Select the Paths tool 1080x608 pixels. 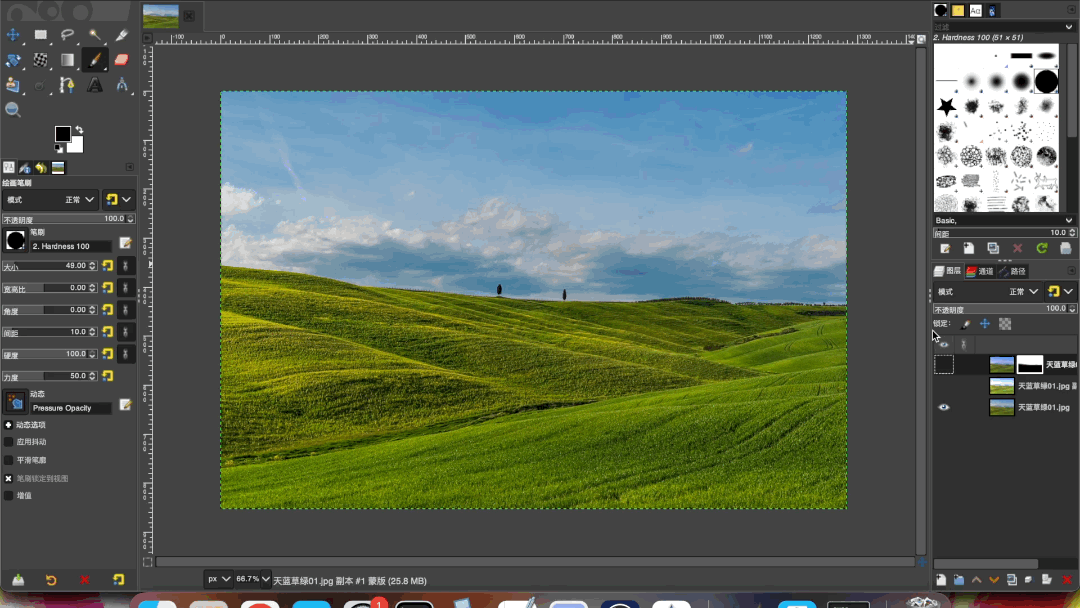pos(68,85)
